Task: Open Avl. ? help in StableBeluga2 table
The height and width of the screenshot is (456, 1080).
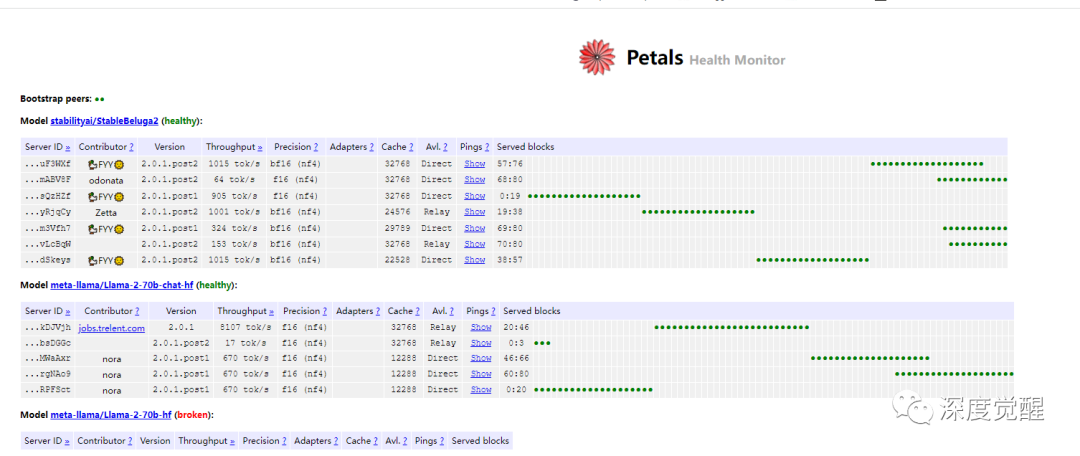Action: point(445,147)
